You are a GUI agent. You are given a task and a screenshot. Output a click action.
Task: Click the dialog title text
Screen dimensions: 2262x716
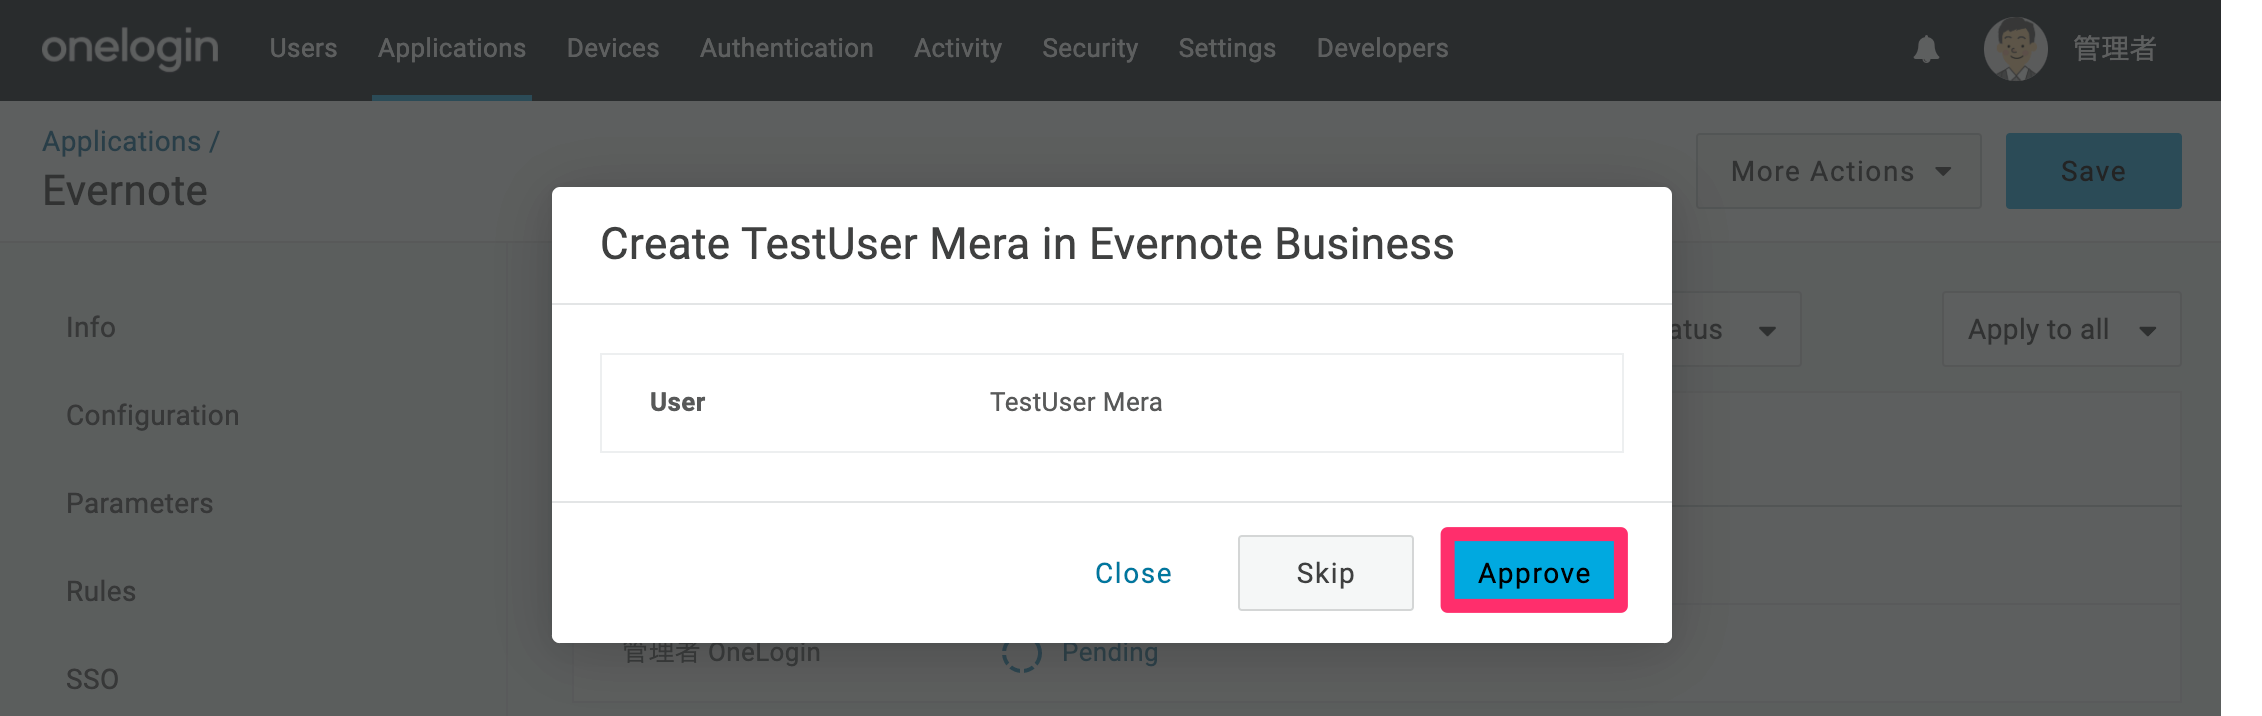(x=1027, y=244)
